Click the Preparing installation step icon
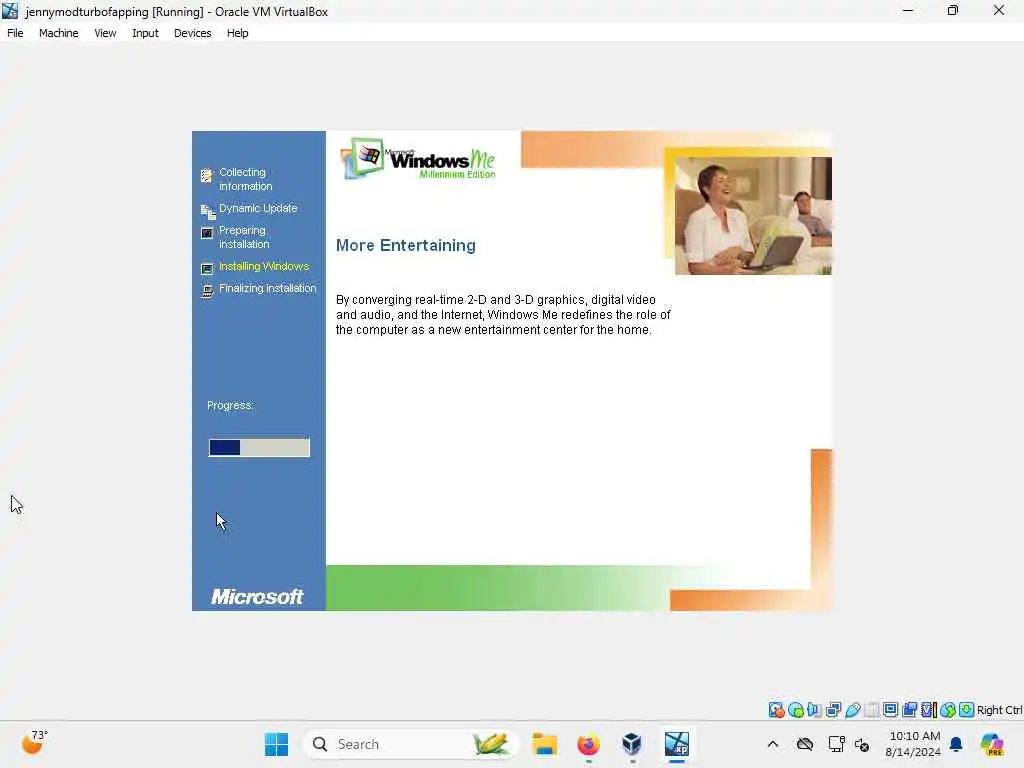The image size is (1024, 768). [207, 233]
